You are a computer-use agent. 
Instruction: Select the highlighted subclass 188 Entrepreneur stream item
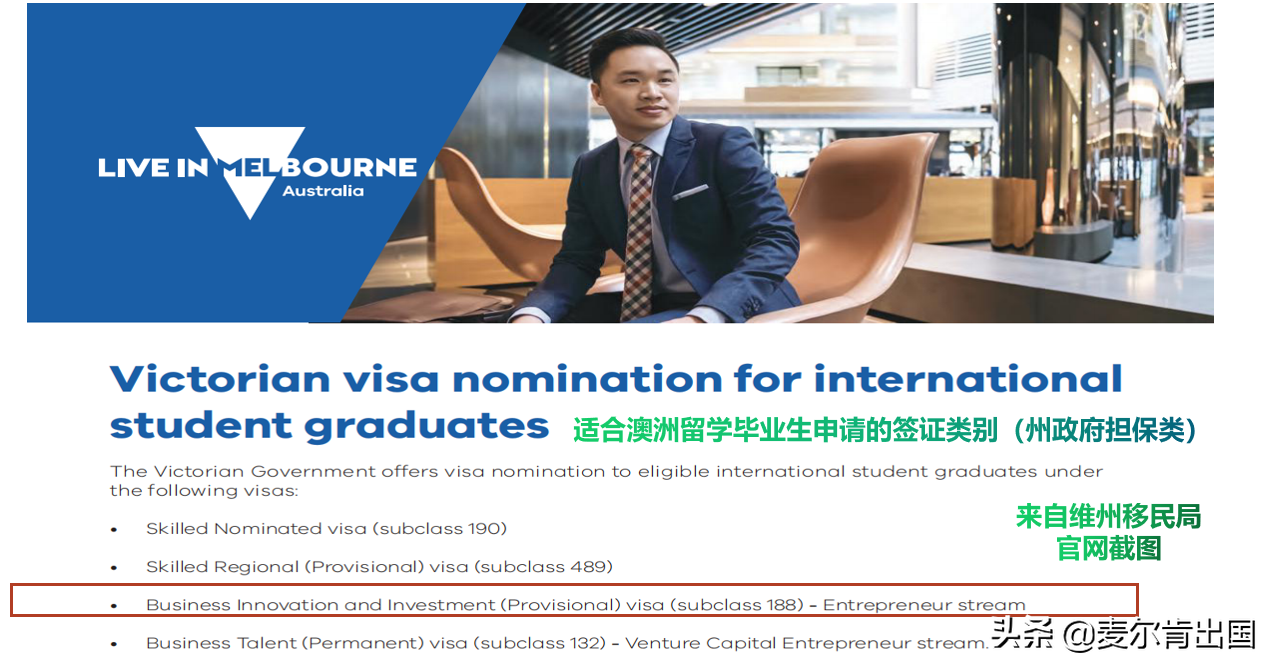click(585, 604)
